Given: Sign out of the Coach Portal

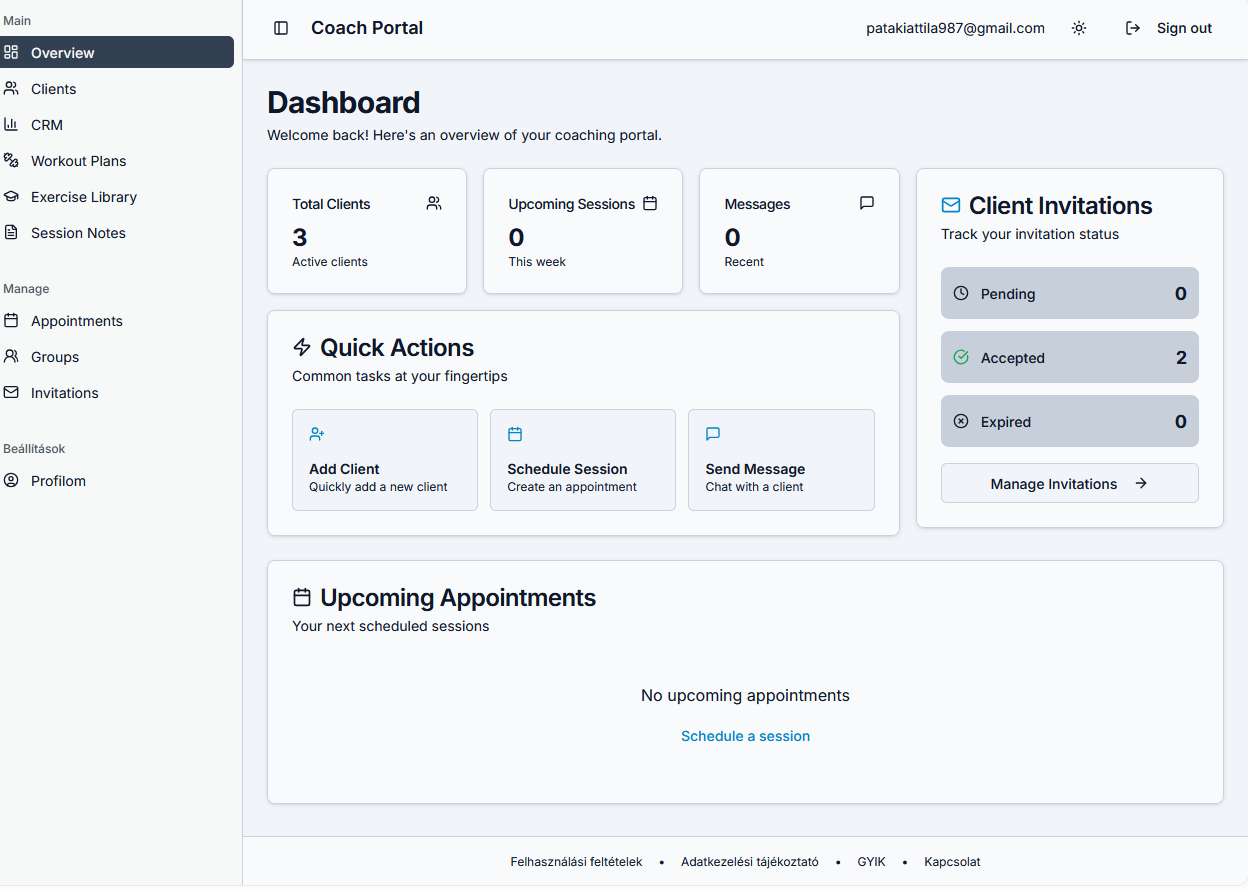Looking at the screenshot, I should click(1168, 28).
